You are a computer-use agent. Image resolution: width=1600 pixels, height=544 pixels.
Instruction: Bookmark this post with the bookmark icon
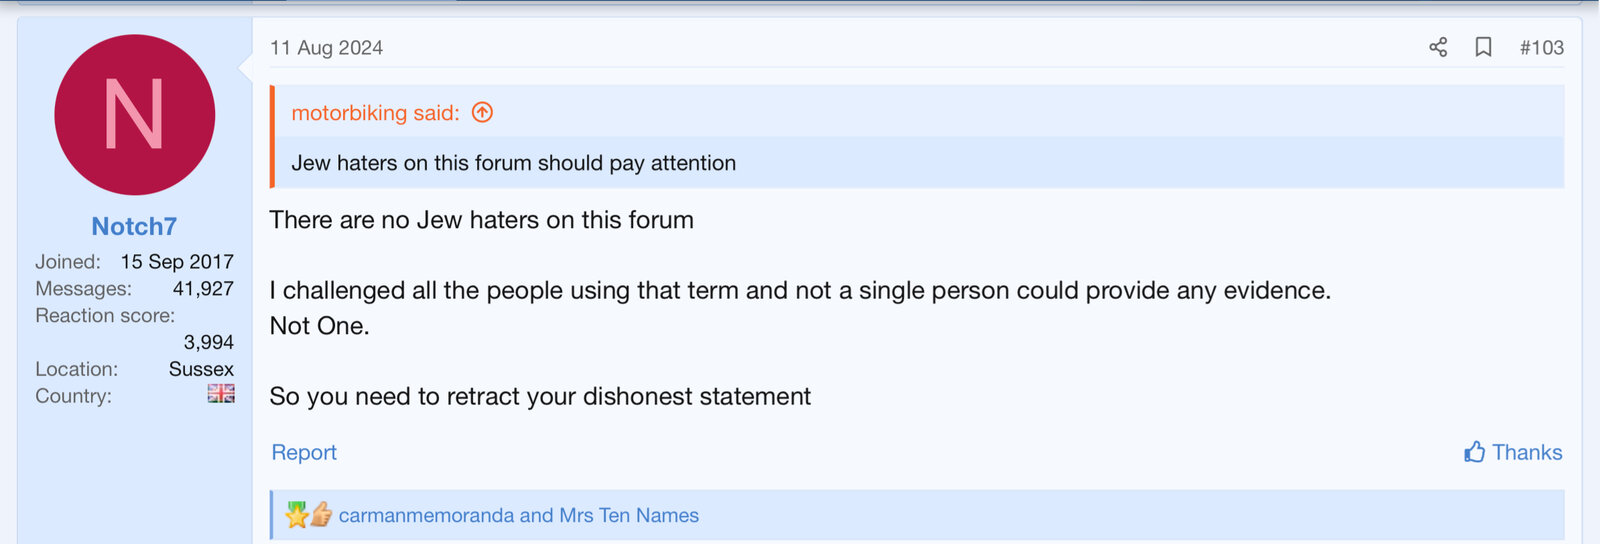(x=1484, y=47)
